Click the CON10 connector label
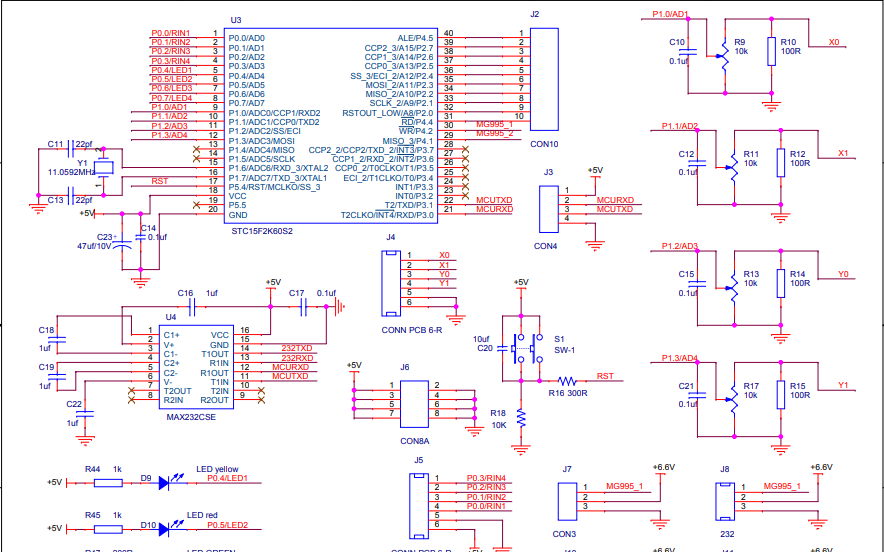The image size is (884, 552). tap(544, 144)
